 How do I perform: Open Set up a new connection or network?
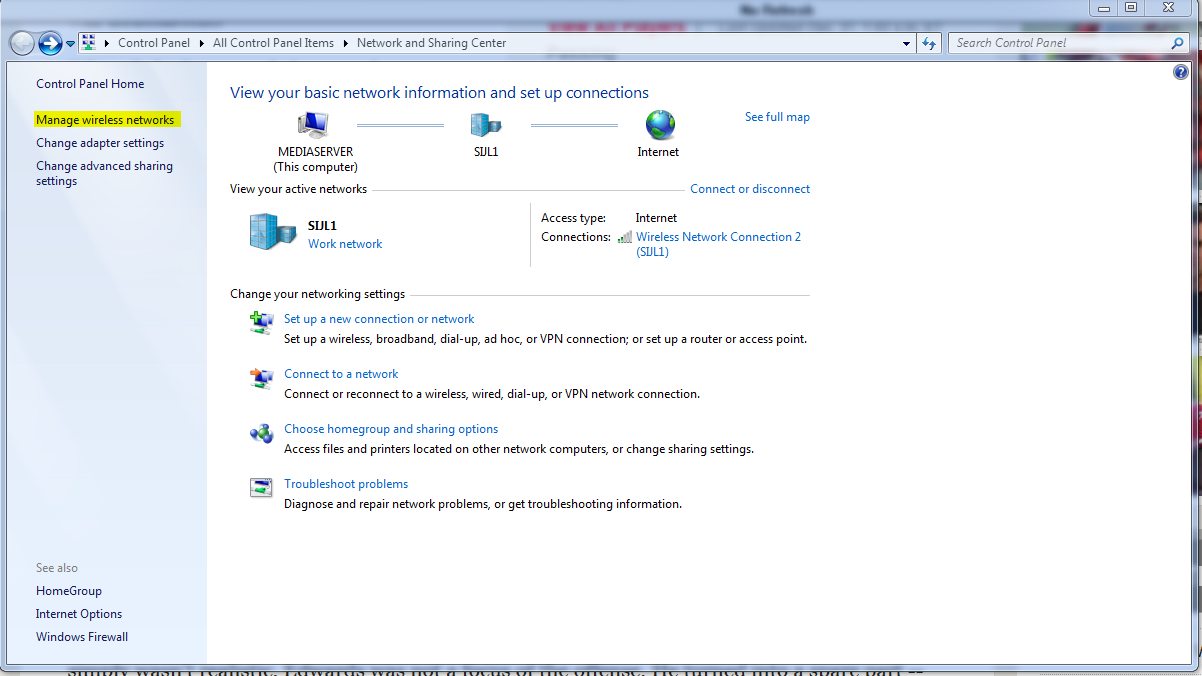point(379,319)
